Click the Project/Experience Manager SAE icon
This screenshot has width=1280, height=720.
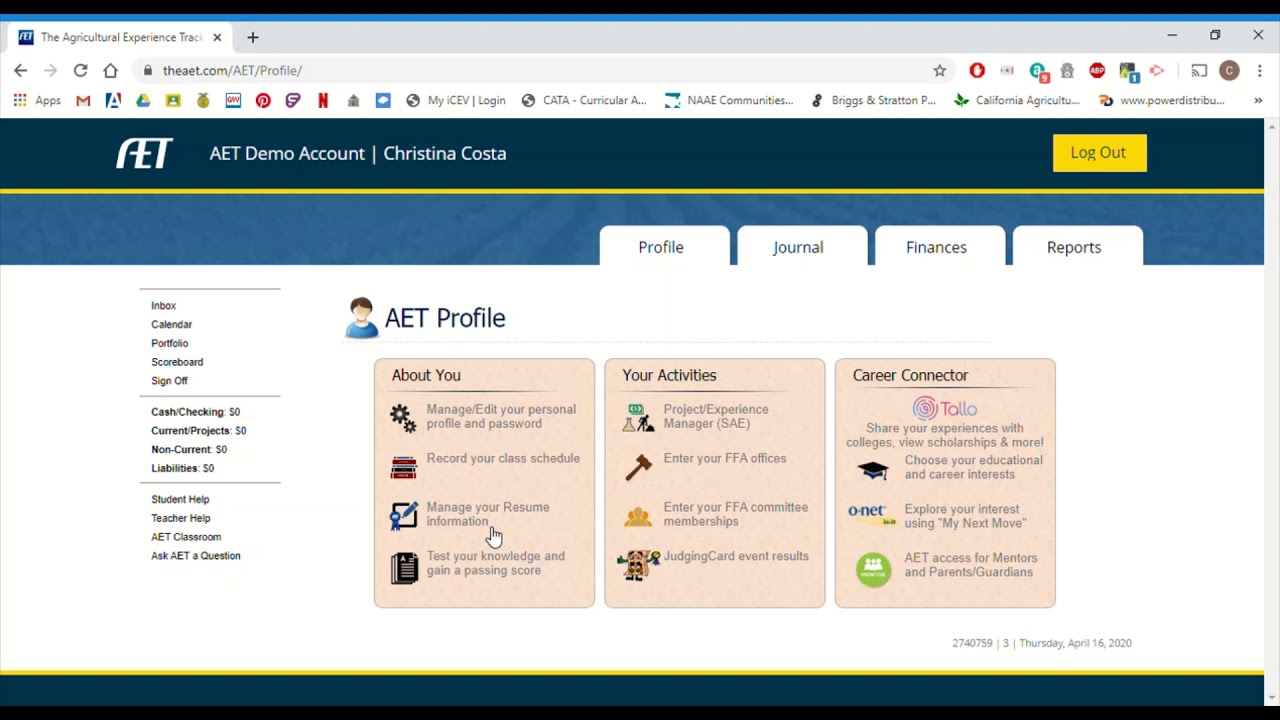tap(638, 418)
